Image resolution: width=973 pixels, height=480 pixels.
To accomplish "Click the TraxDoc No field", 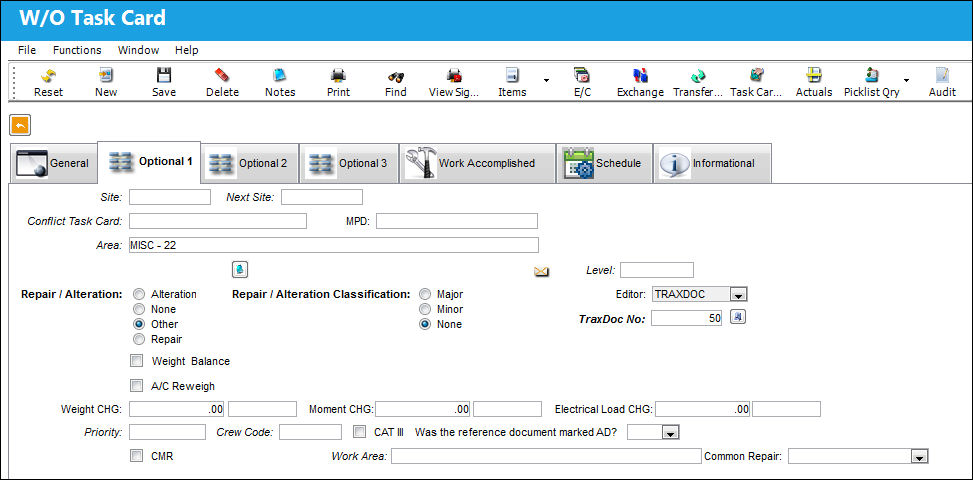I will 686,318.
